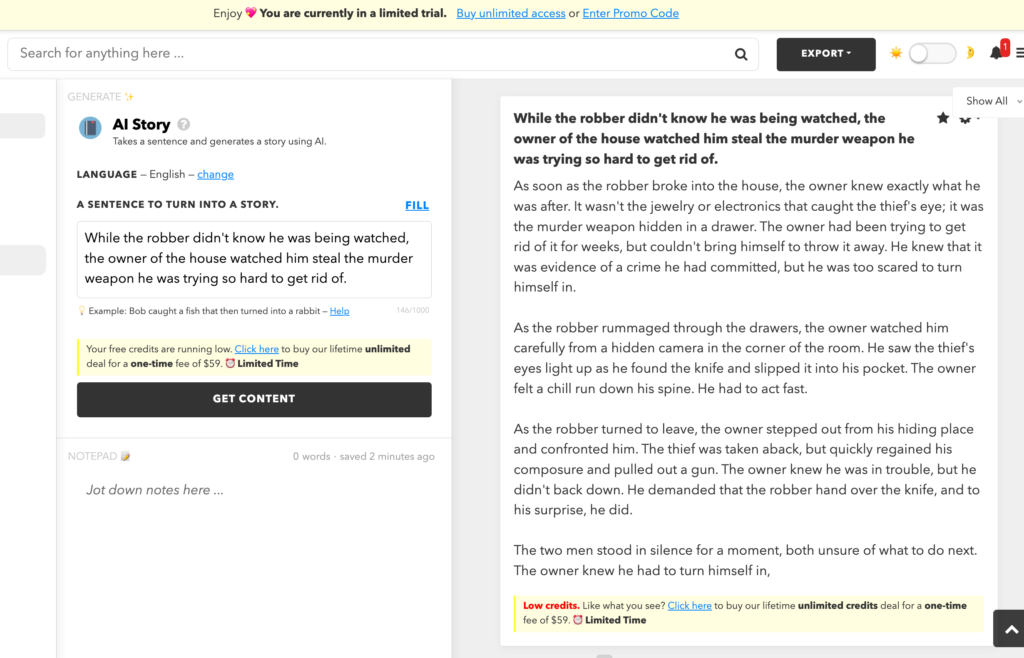Image resolution: width=1024 pixels, height=658 pixels.
Task: Favorite the story with the star icon
Action: 942,118
